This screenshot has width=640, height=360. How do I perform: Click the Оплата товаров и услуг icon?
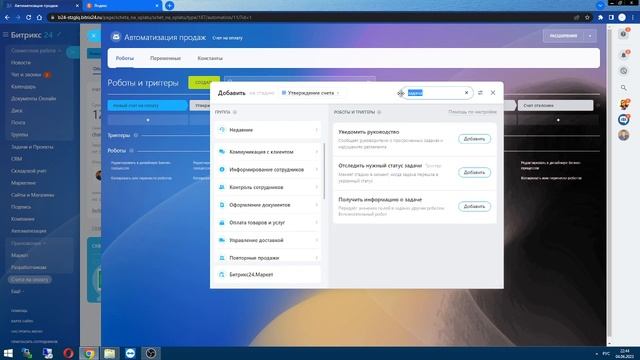point(222,222)
